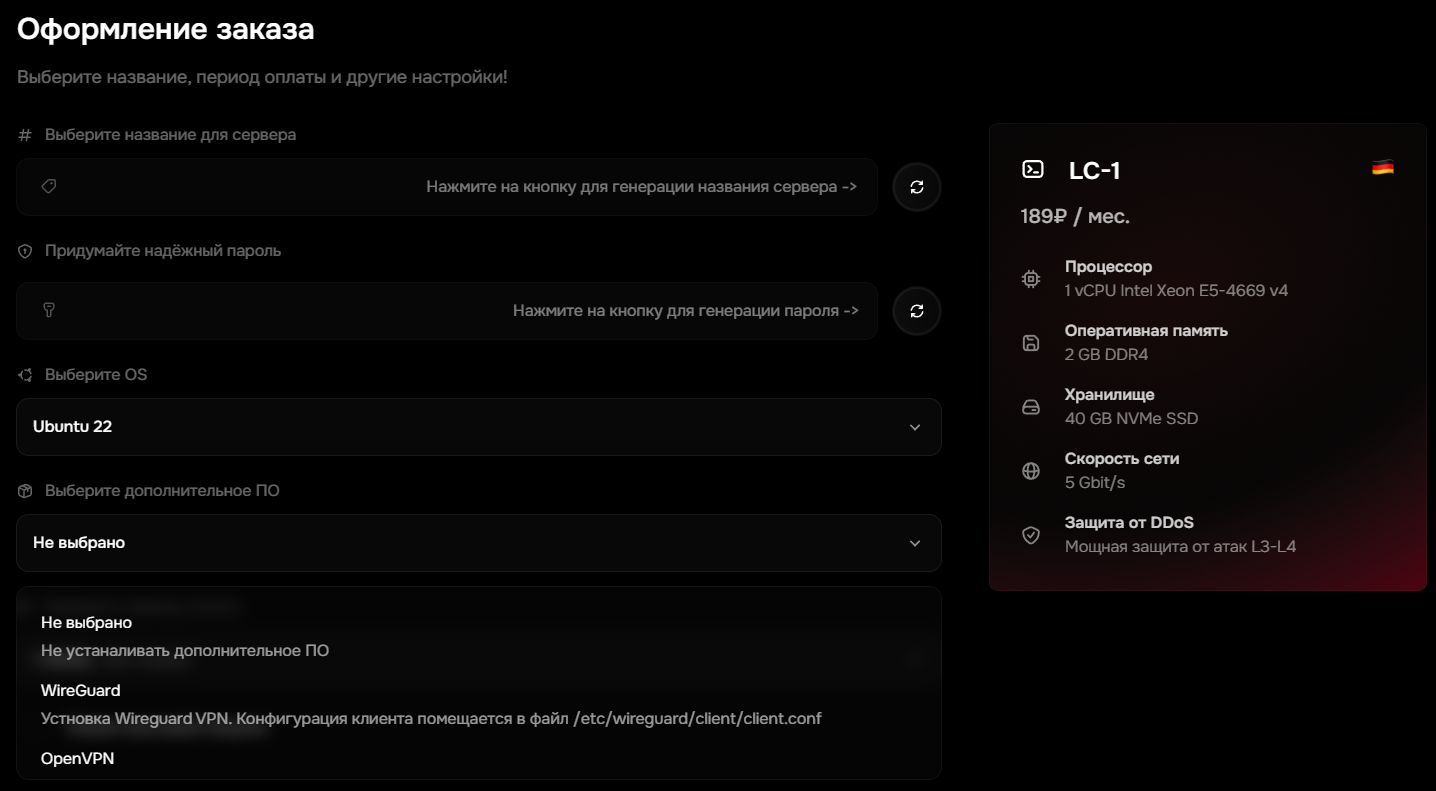Image resolution: width=1436 pixels, height=791 pixels.
Task: Click into the password input field
Action: (450, 311)
